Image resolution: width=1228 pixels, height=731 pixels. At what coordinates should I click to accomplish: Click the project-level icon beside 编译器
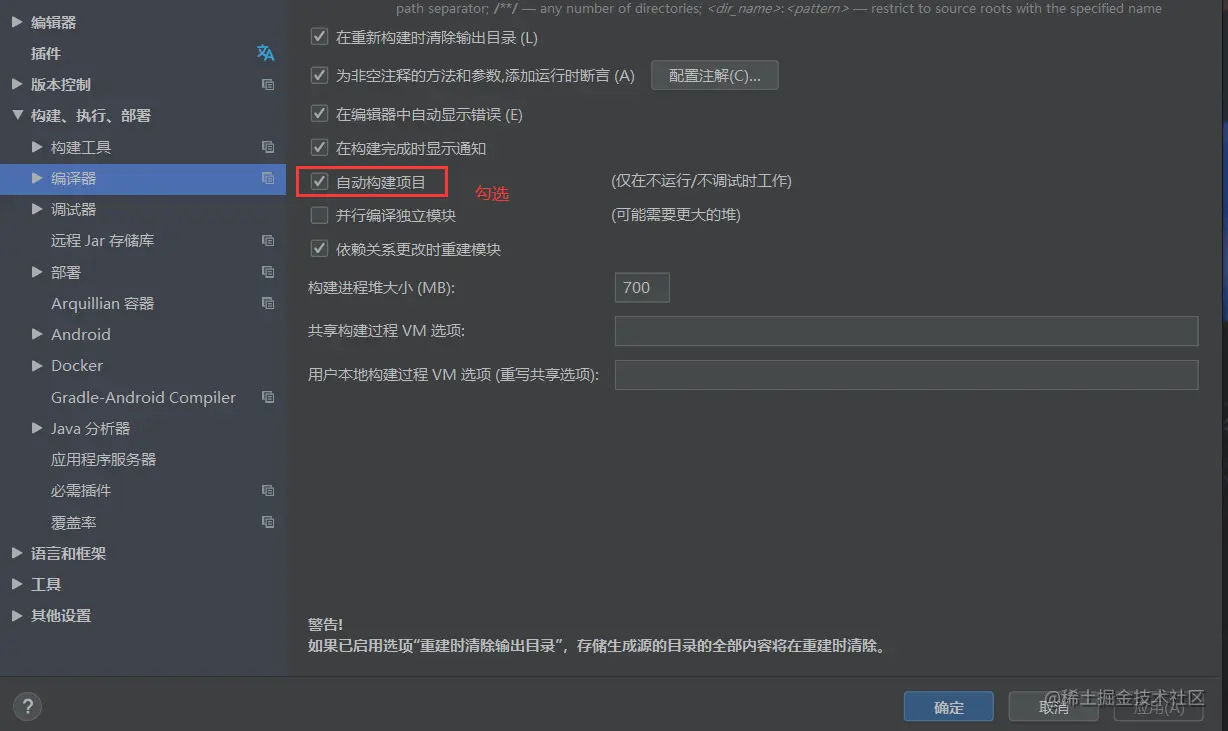(x=268, y=178)
